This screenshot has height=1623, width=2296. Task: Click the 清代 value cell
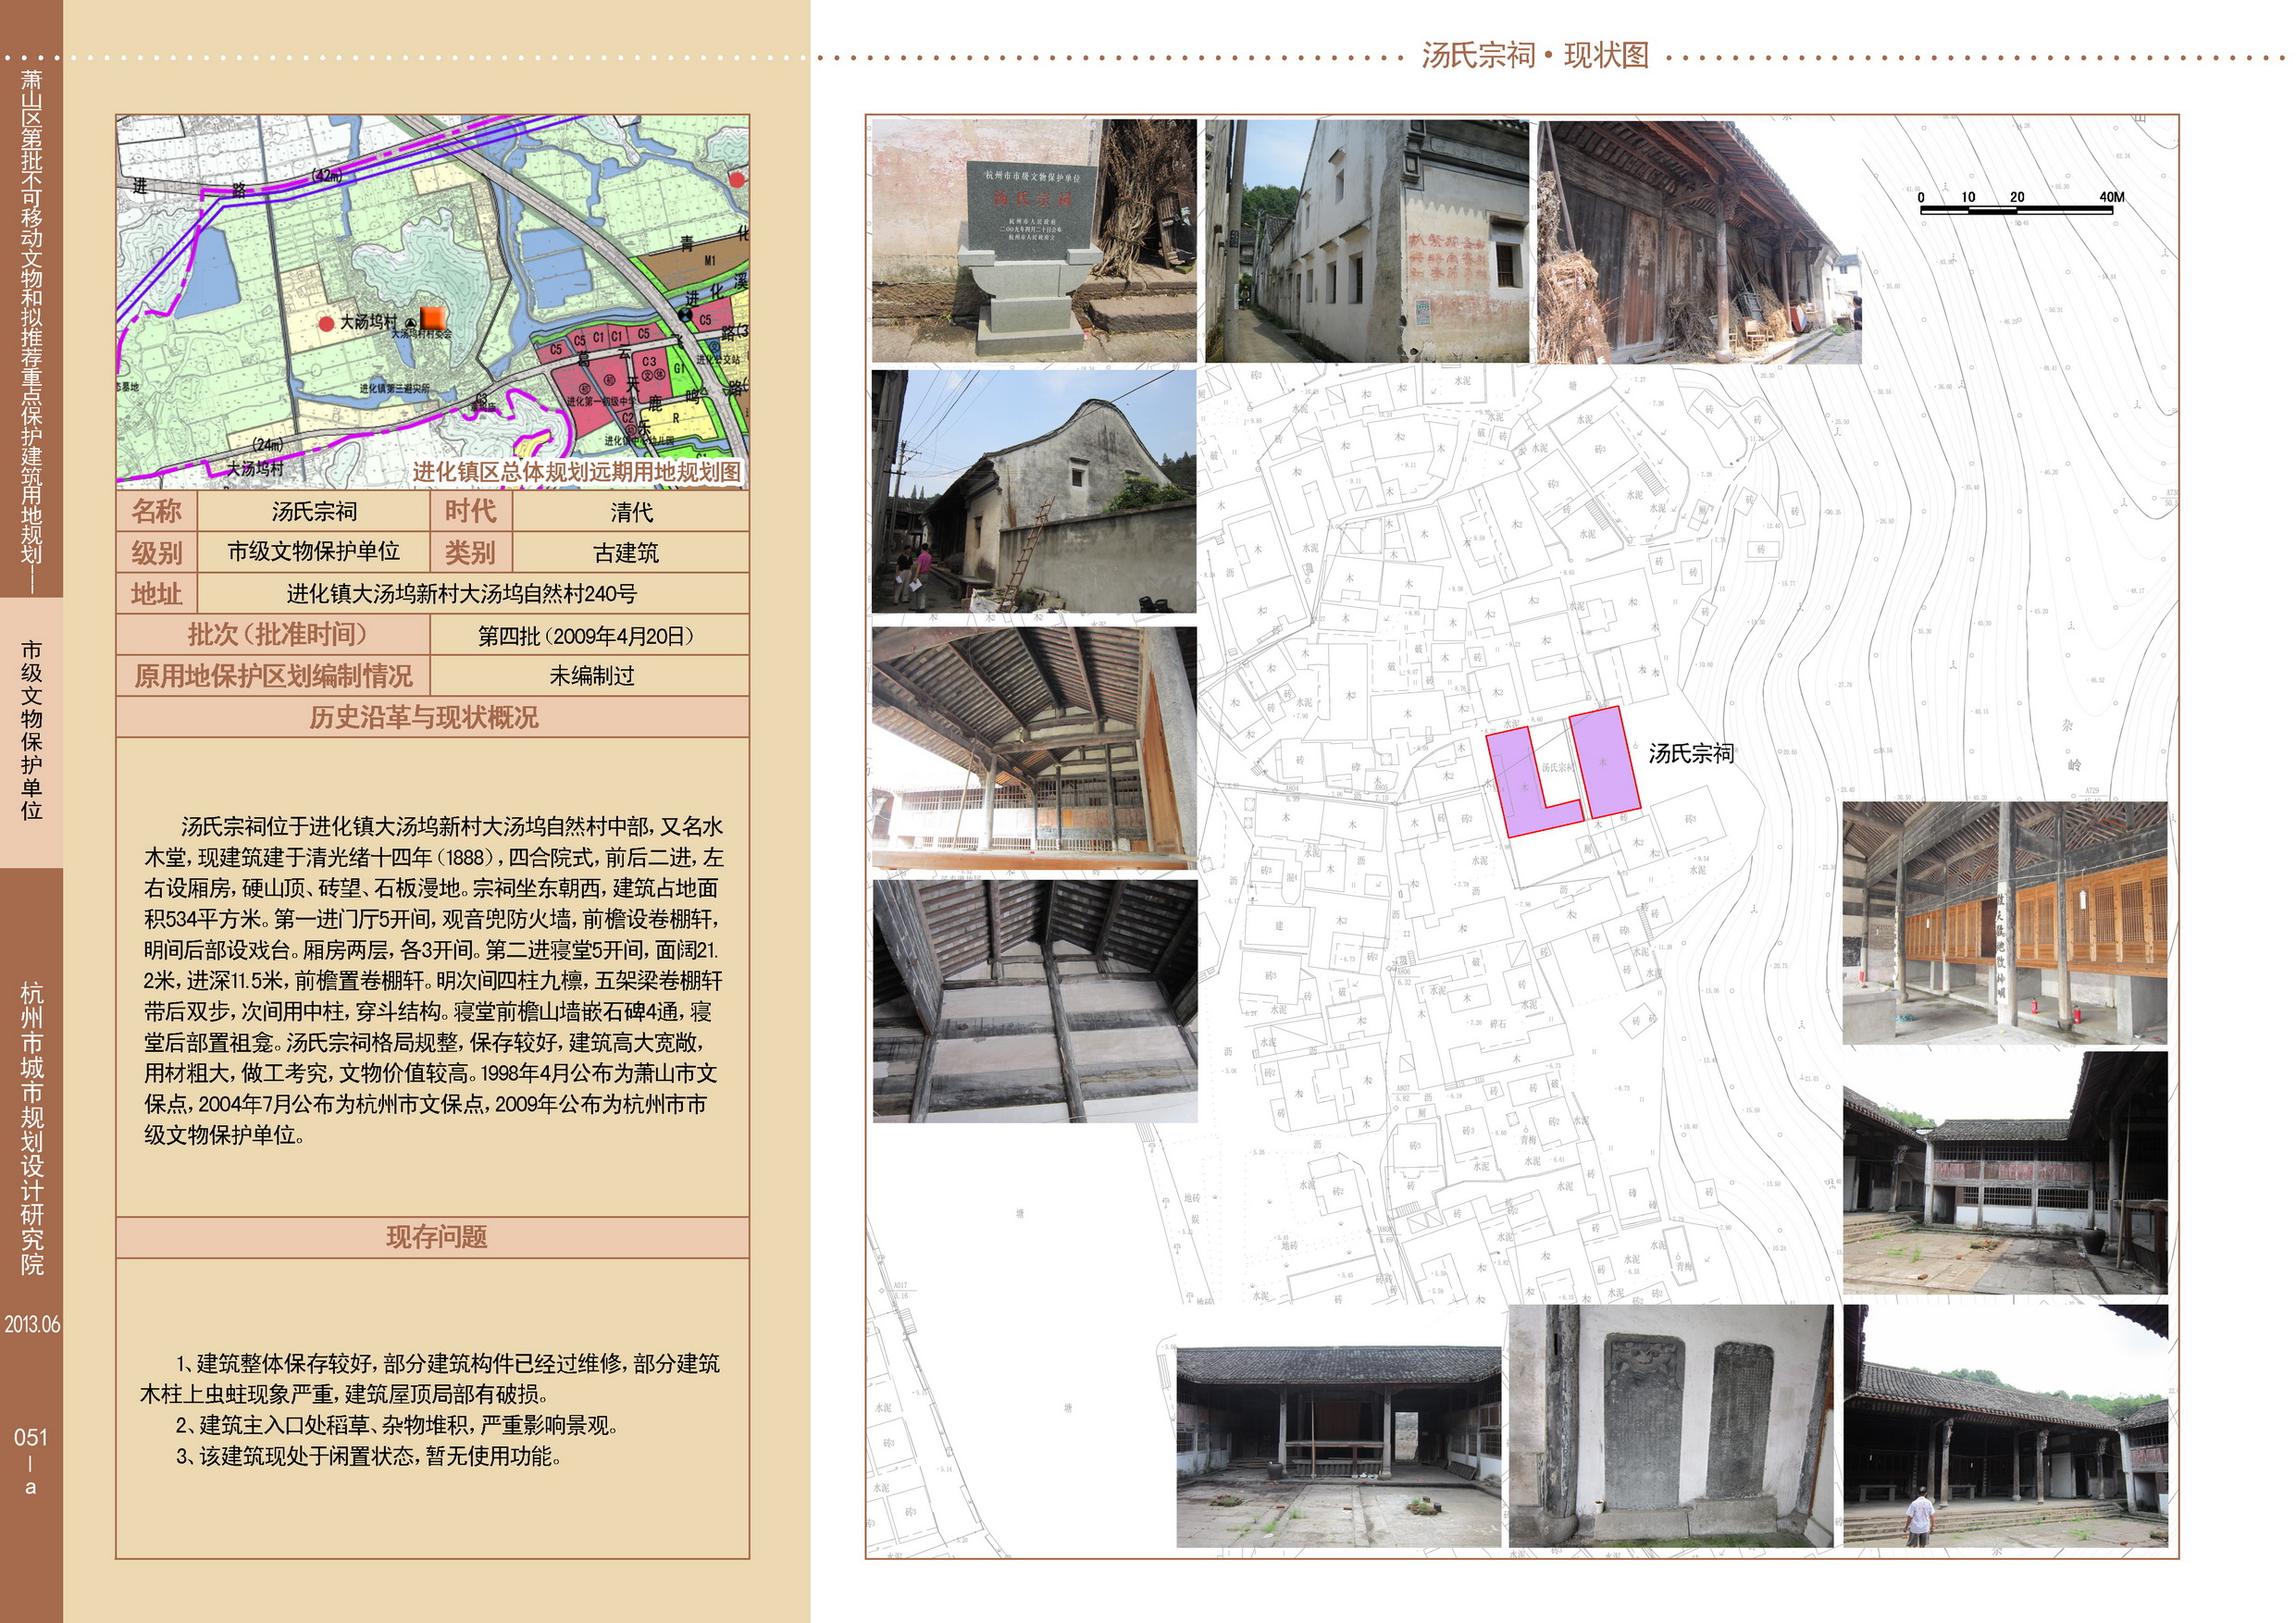[x=631, y=511]
